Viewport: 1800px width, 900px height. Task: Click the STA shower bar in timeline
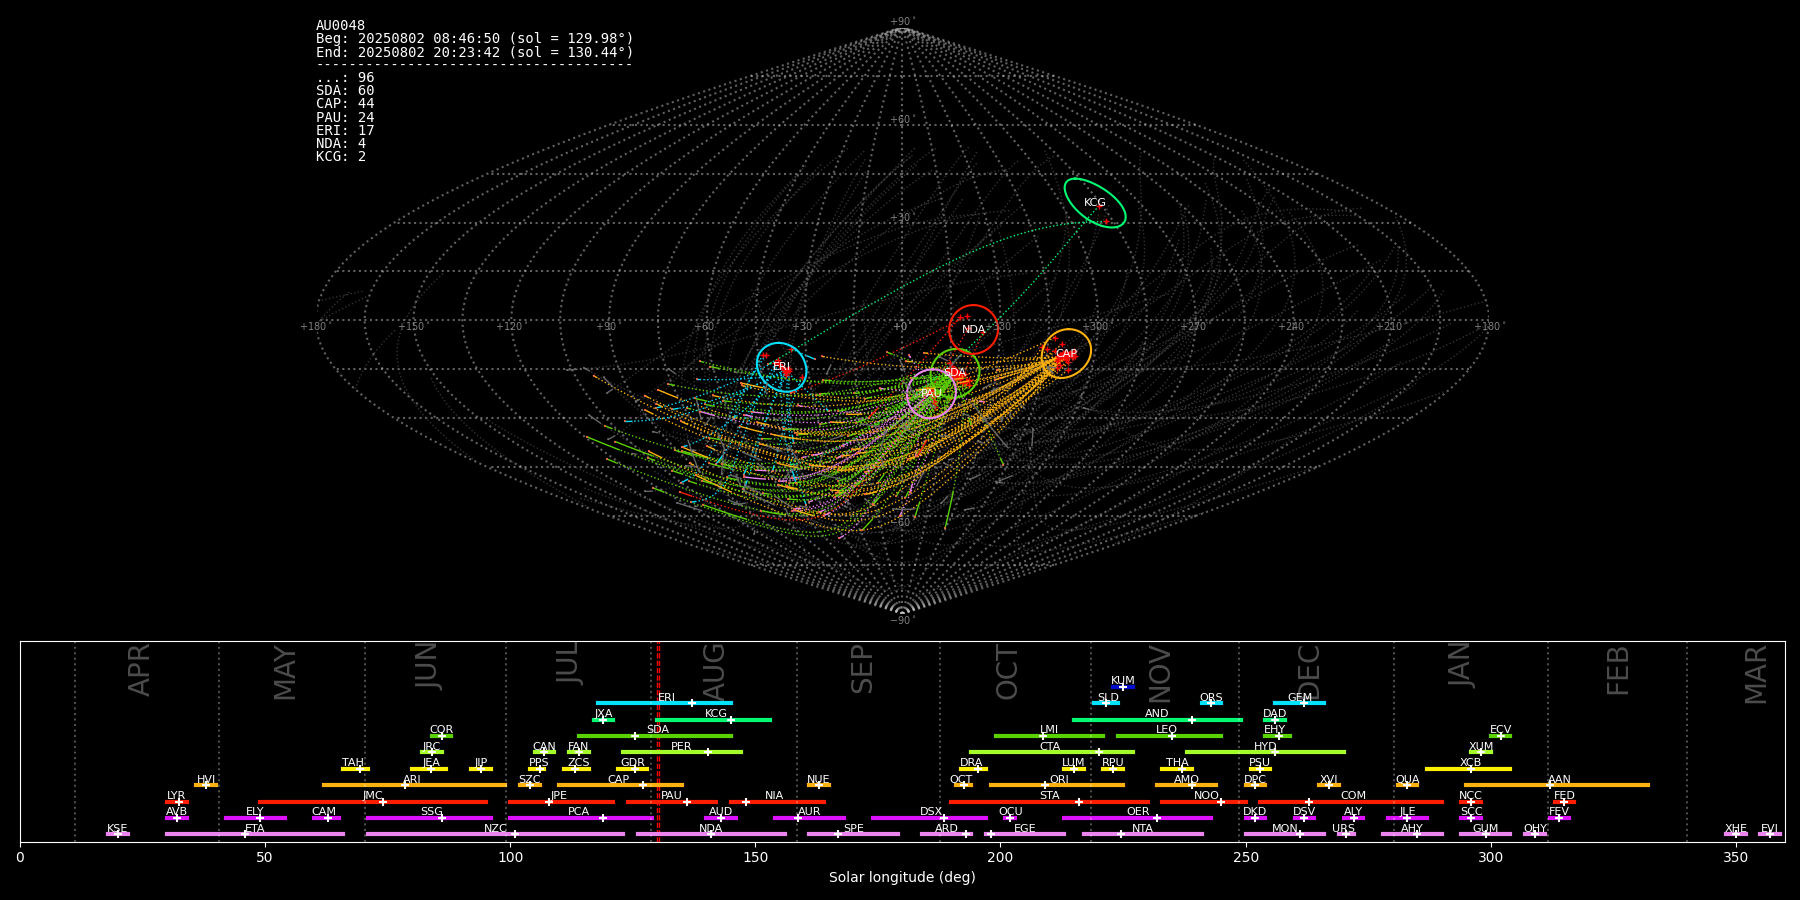point(1049,801)
